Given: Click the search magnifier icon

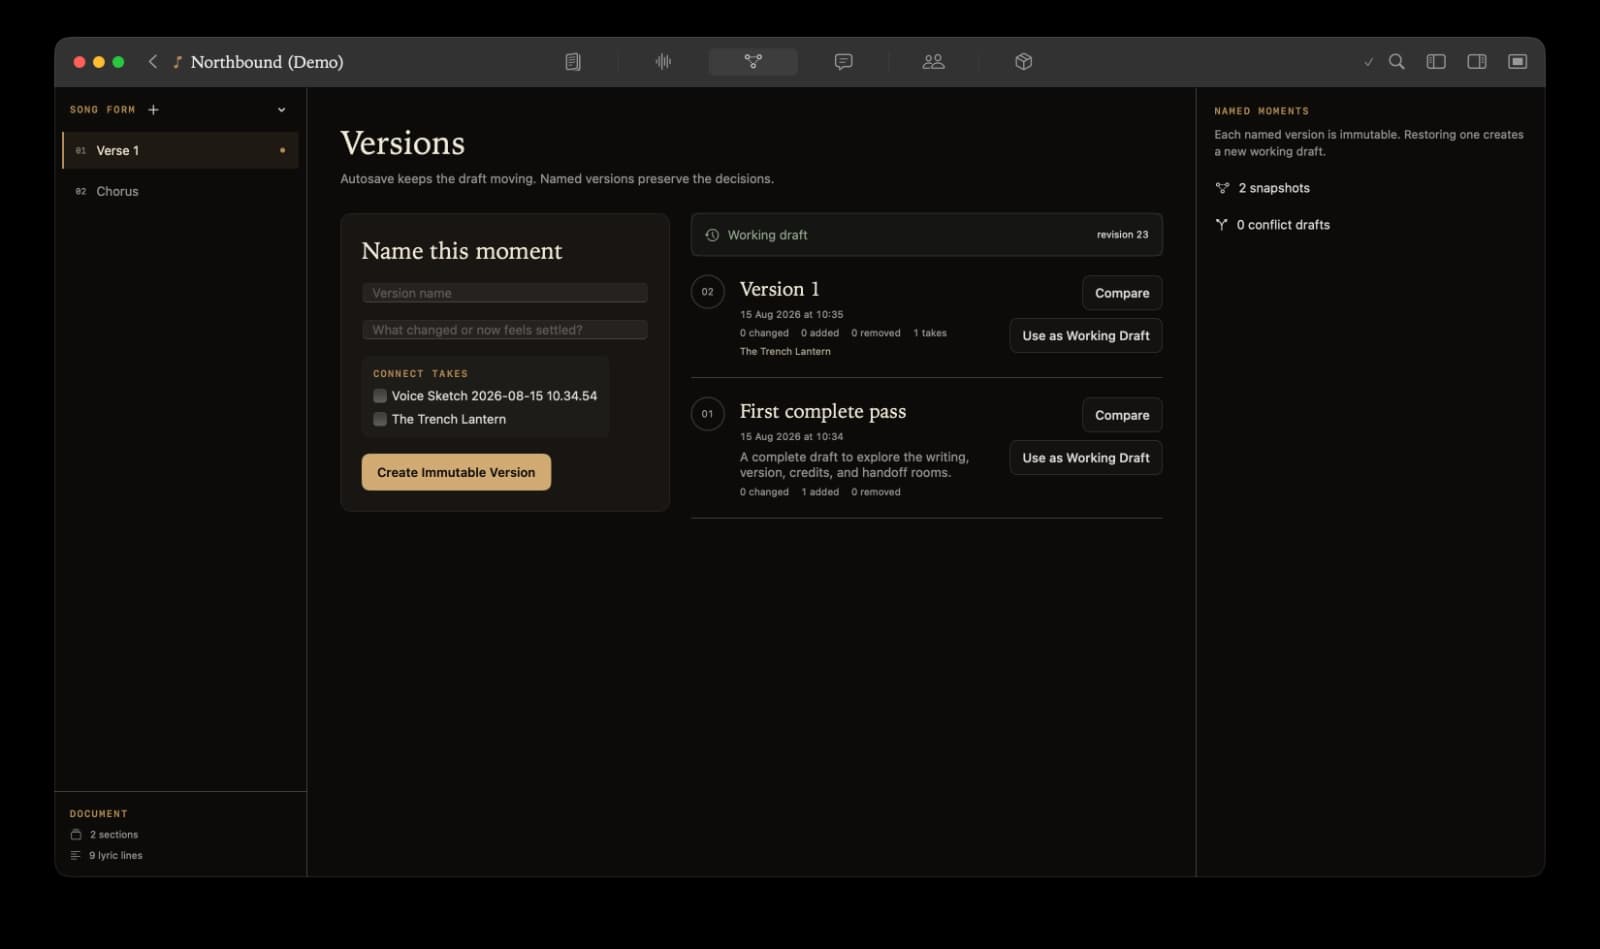Looking at the screenshot, I should 1397,62.
